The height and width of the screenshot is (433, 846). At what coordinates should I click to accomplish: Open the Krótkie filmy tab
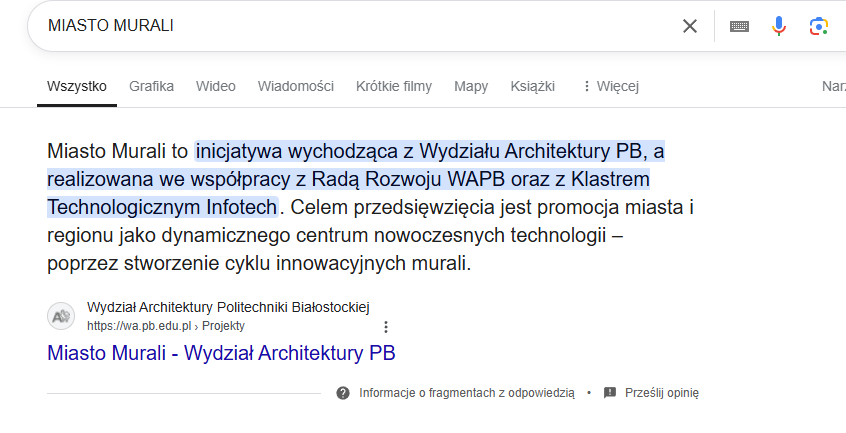click(394, 86)
